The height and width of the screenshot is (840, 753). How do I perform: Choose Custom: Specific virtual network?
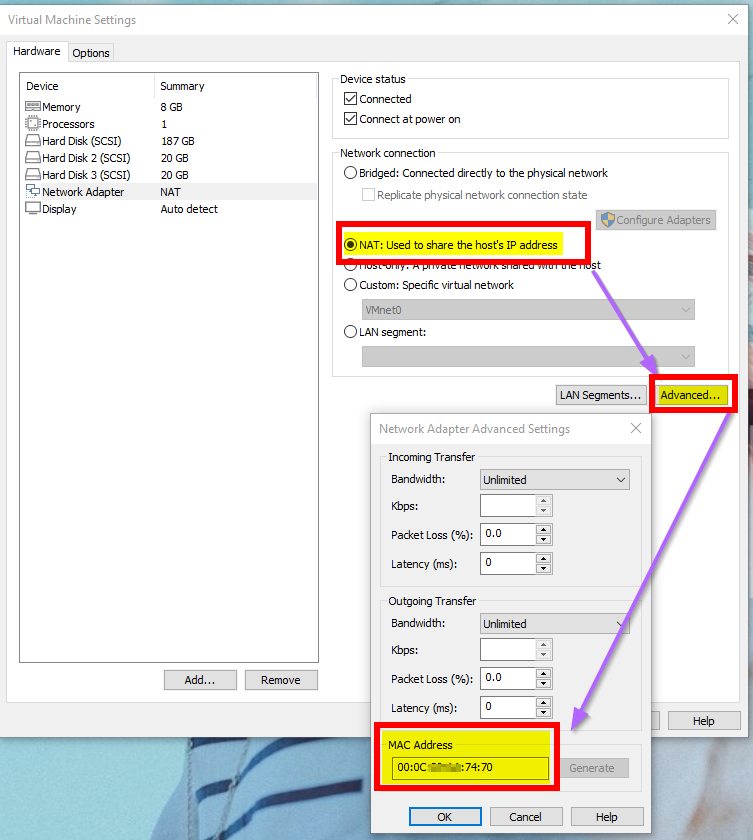tap(350, 284)
